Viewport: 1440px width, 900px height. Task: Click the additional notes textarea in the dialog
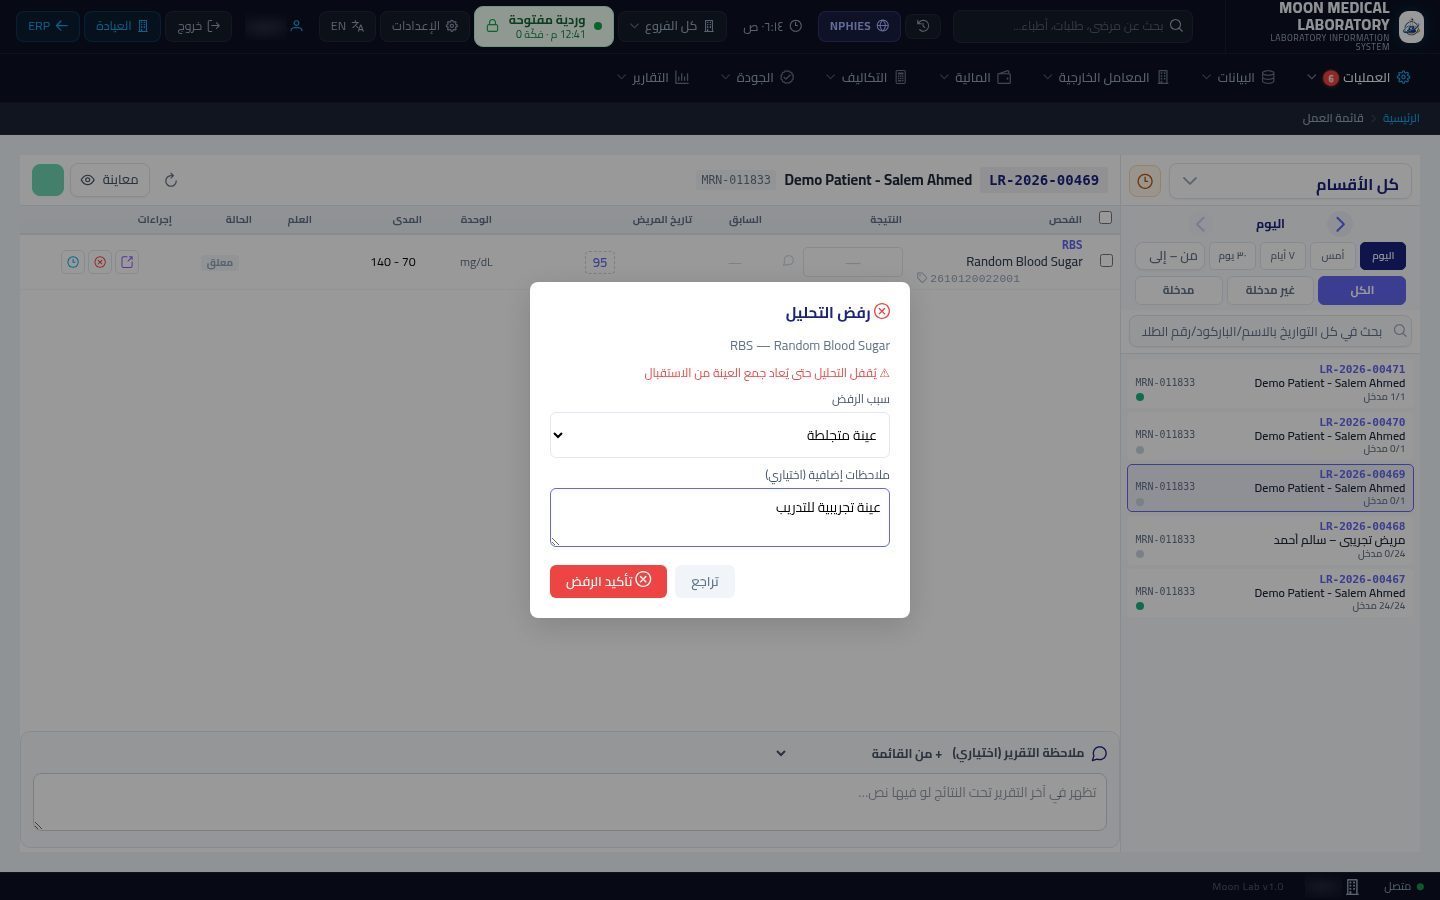click(720, 517)
